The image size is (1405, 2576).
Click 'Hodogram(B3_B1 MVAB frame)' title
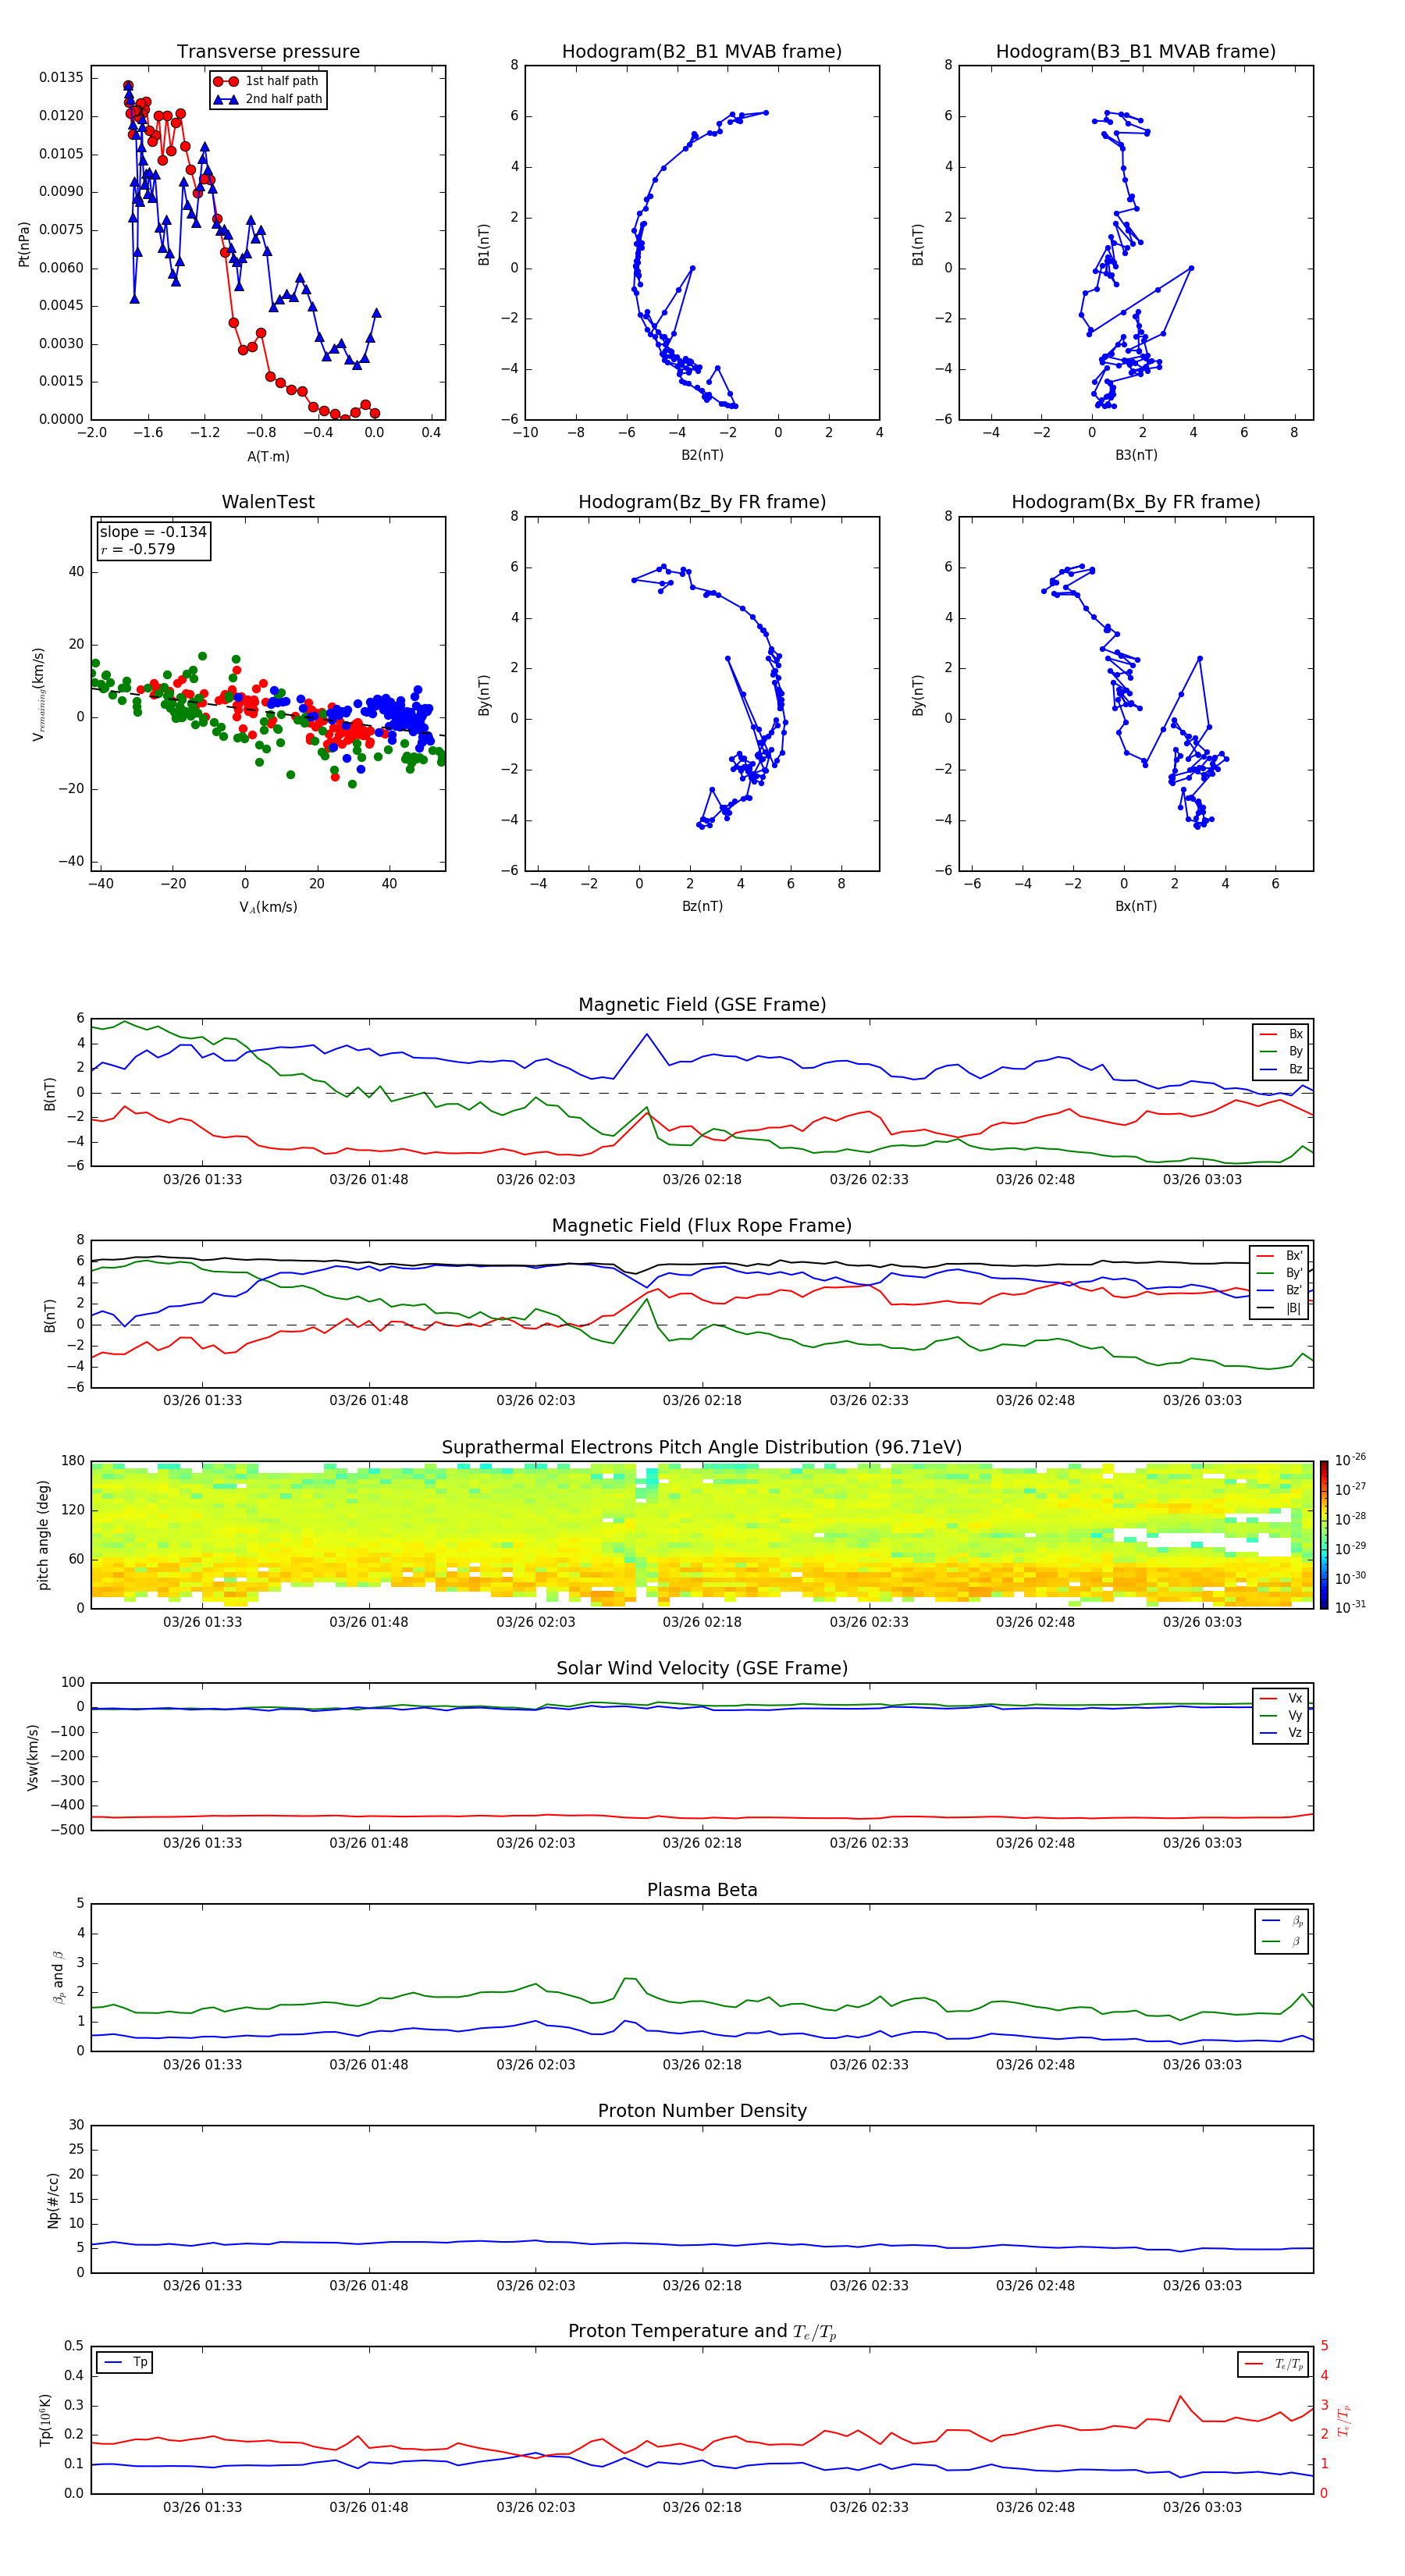[1136, 51]
